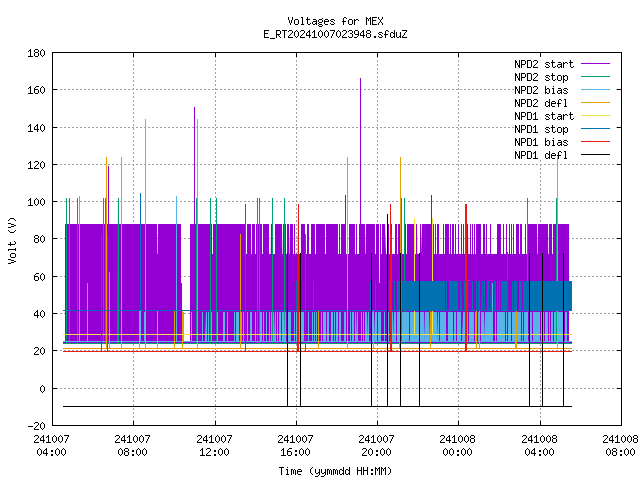Click the 'NPD1 start' legend label
640x480 pixels.
pyautogui.click(x=544, y=116)
